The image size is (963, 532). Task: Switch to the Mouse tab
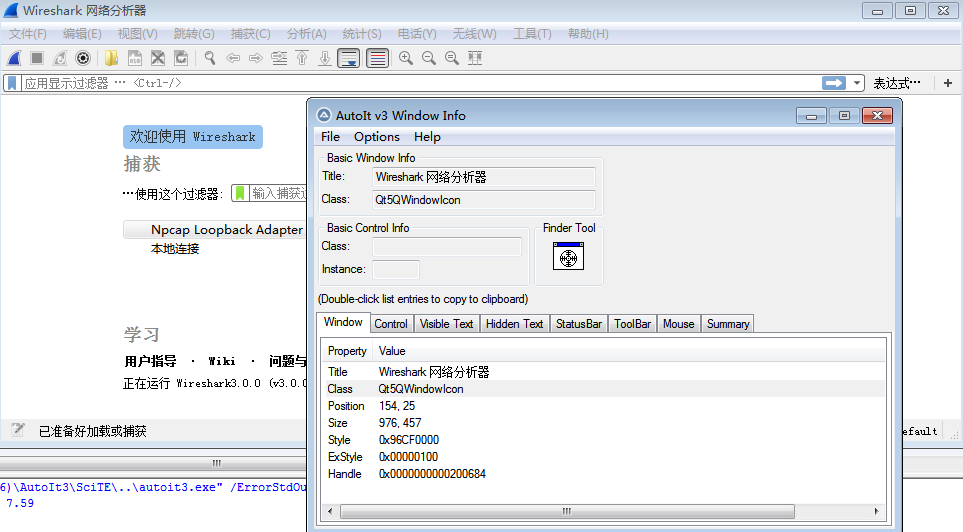pyautogui.click(x=678, y=324)
